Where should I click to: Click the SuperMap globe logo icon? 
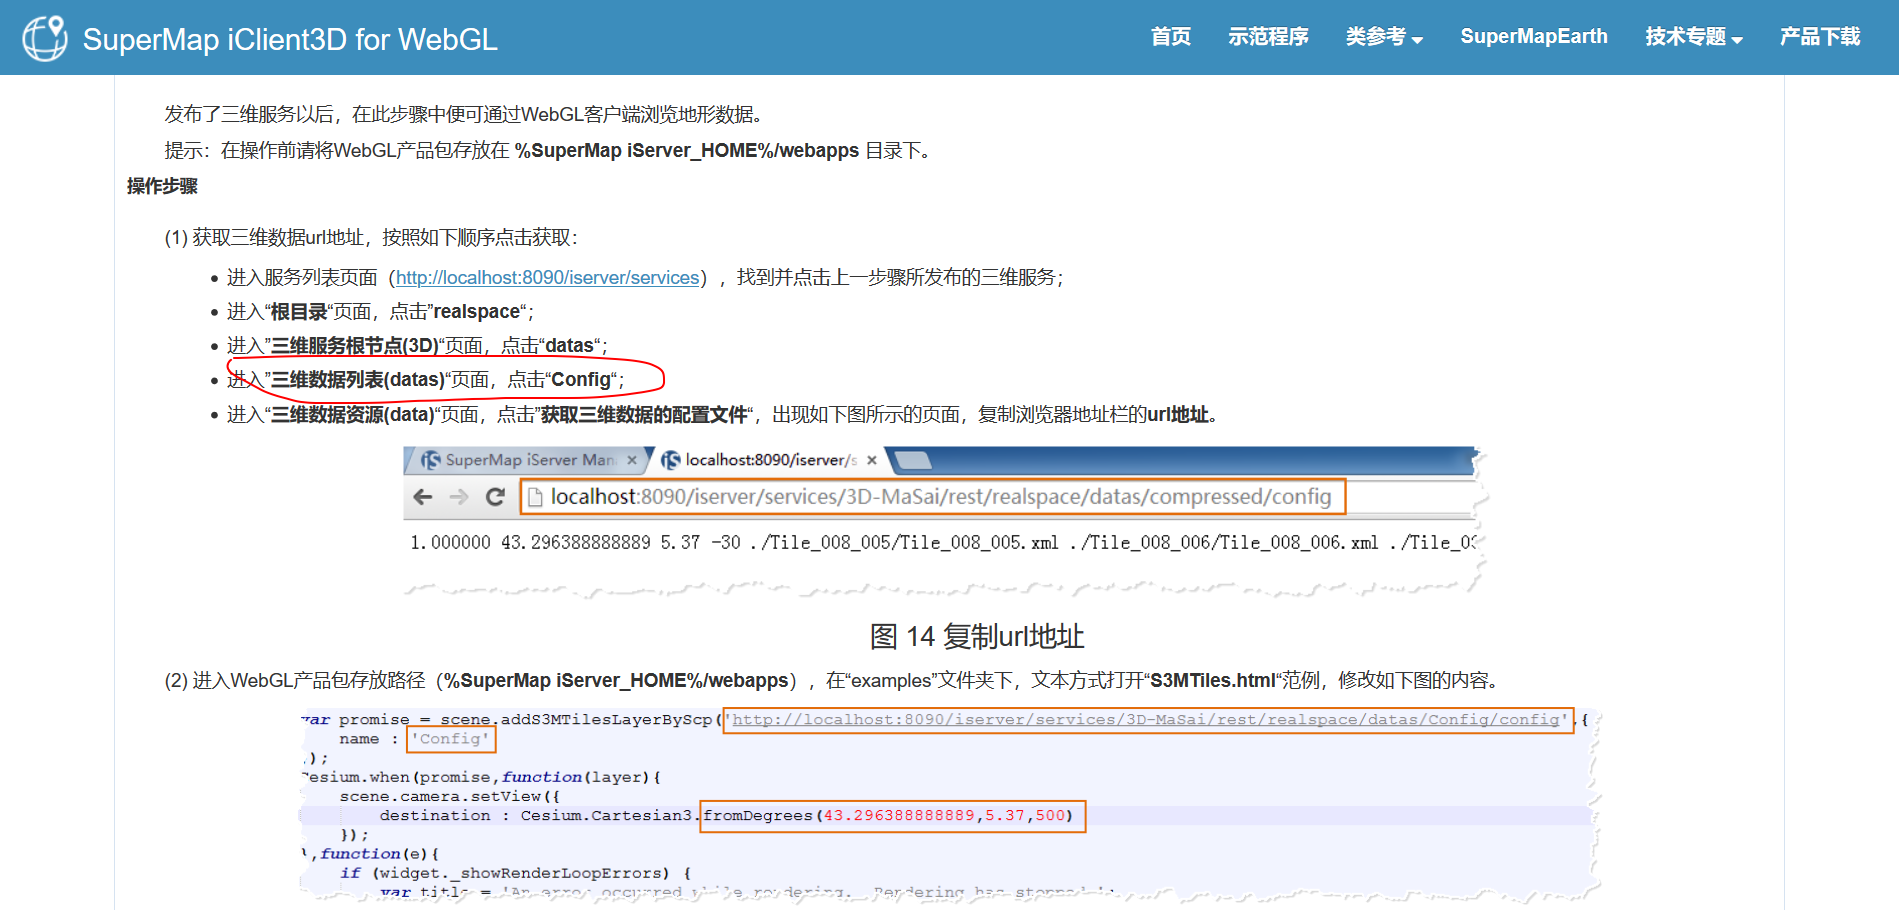(x=45, y=38)
